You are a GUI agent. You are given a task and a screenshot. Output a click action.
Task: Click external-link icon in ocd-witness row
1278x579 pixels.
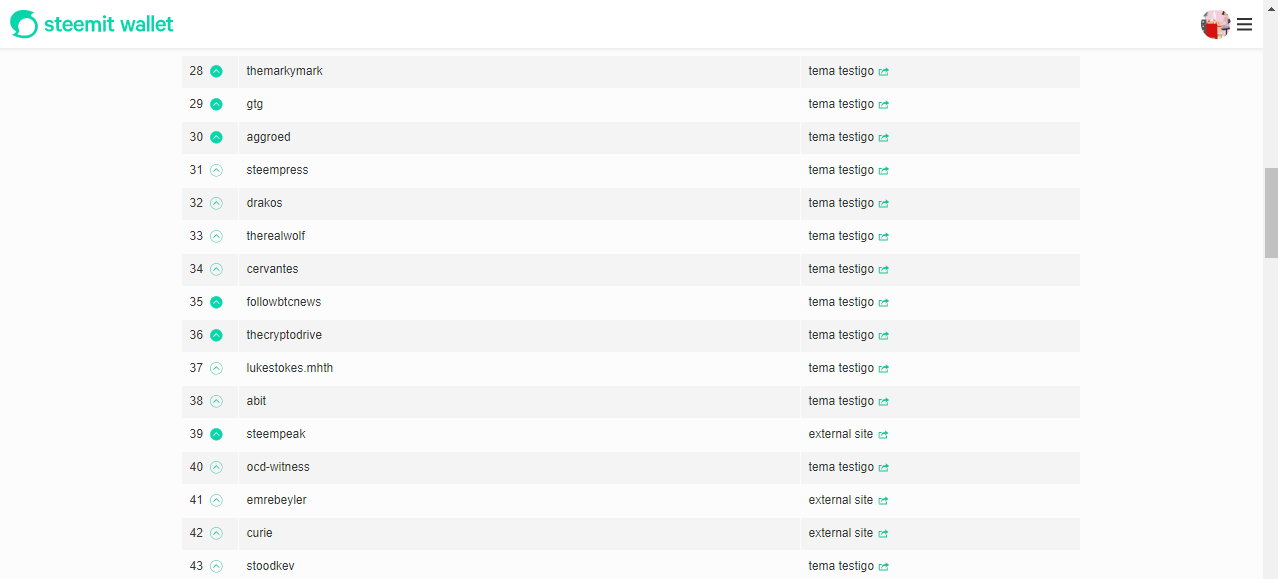884,468
